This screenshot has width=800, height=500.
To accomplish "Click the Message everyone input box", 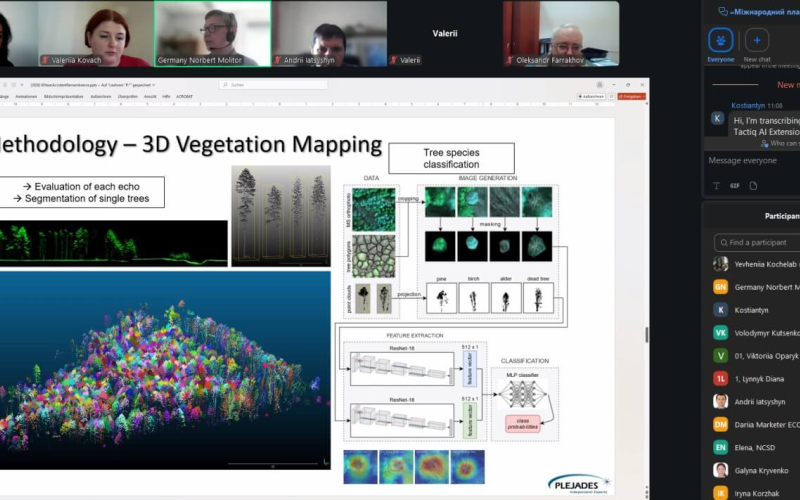I will click(x=754, y=161).
